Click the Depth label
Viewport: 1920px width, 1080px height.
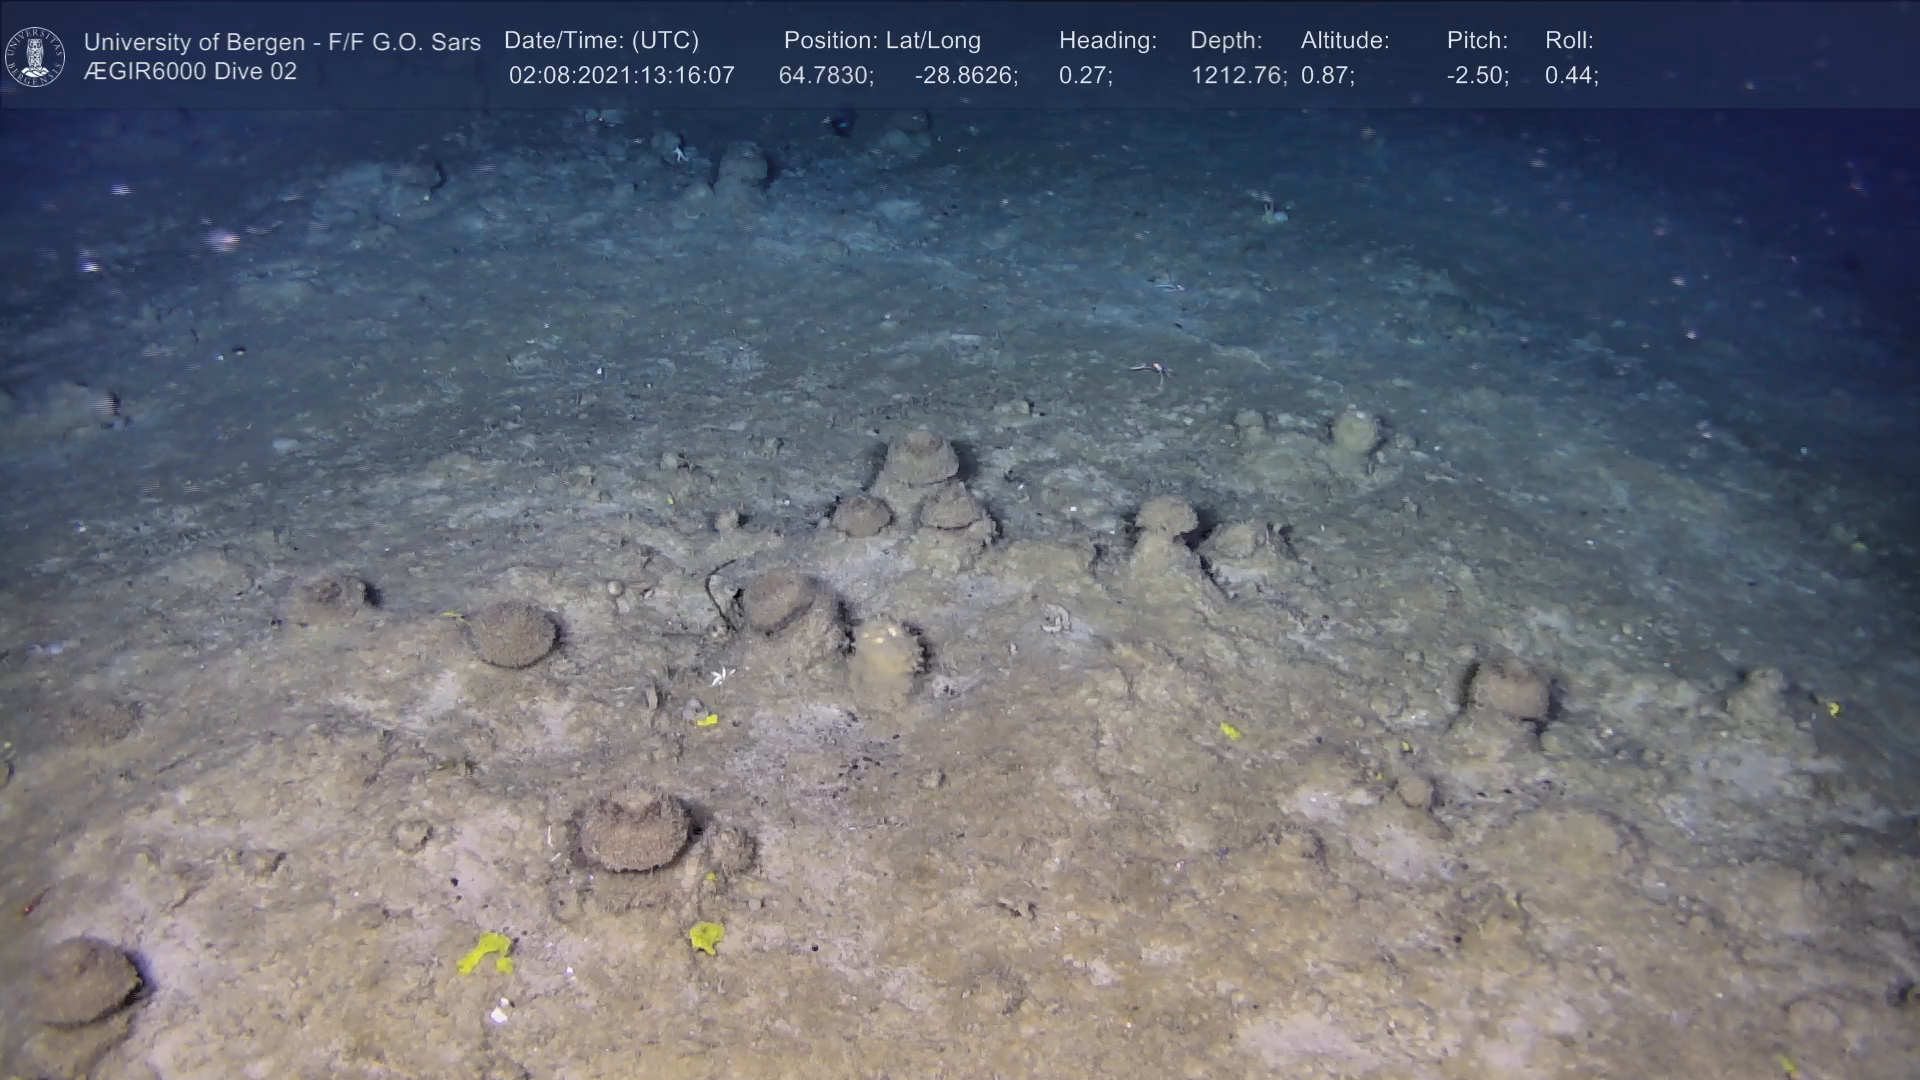pyautogui.click(x=1226, y=41)
